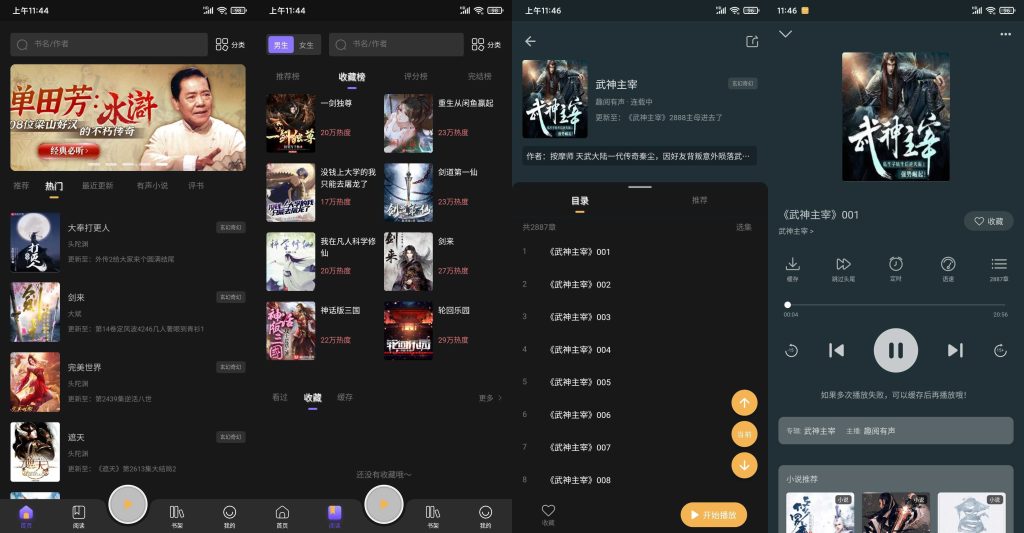Open the three-dot menu on the player screen
Viewport: 1024px width, 533px height.
(1006, 34)
